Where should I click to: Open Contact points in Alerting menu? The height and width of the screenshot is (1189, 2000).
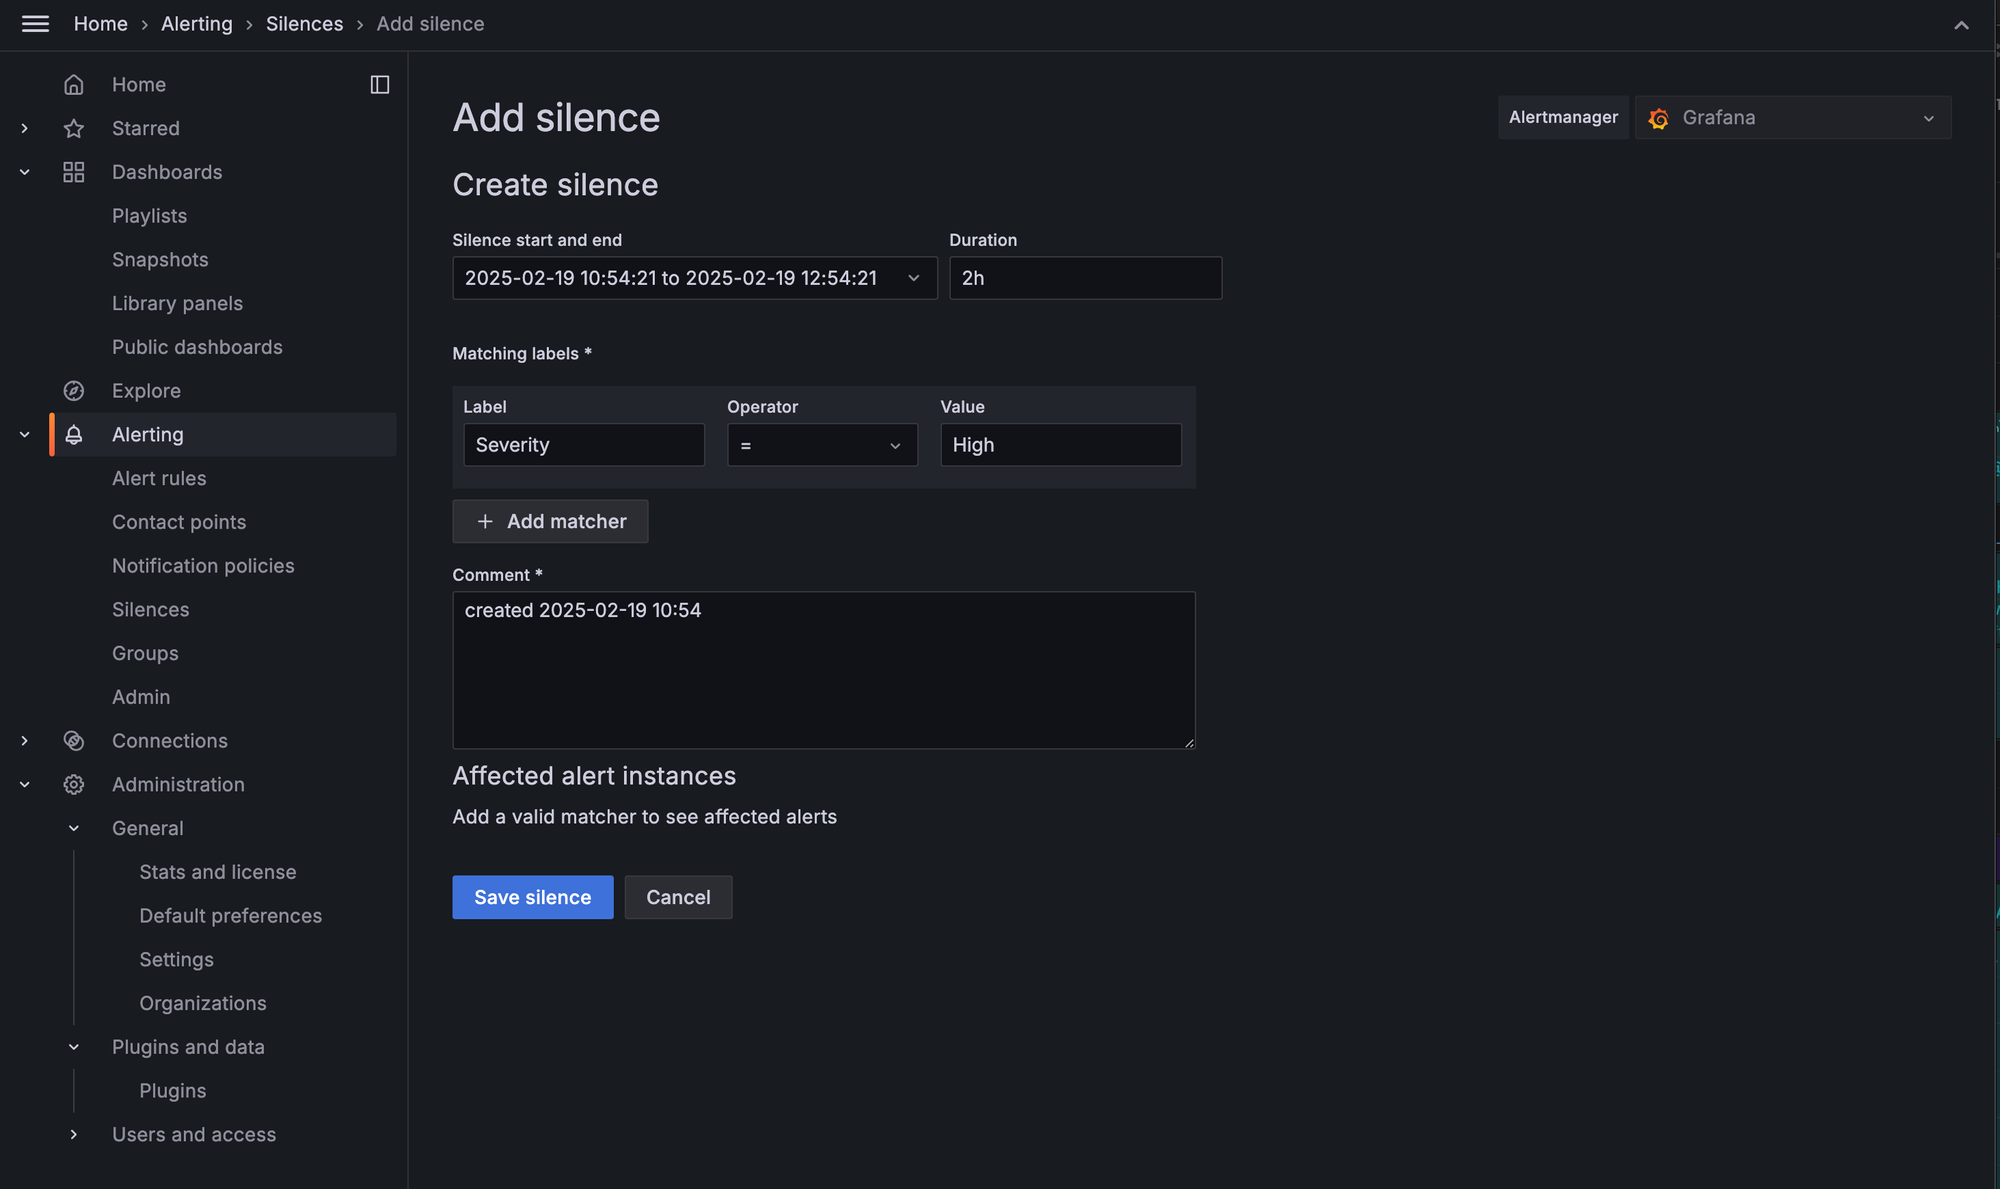[179, 522]
